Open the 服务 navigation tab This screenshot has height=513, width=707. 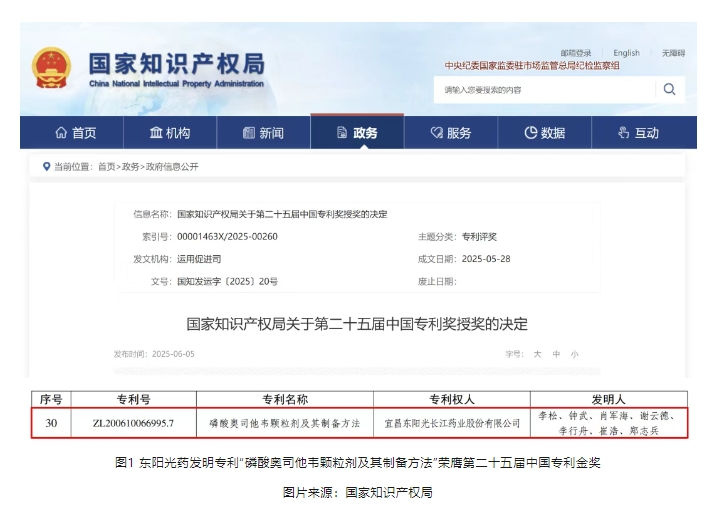coord(451,133)
